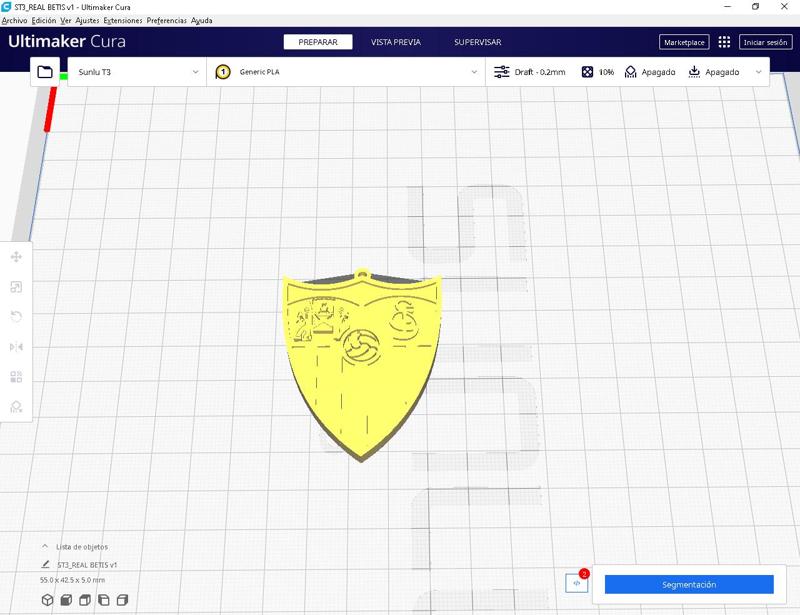Click pencil icon next to ST3_REAL BETIS v1
The width and height of the screenshot is (800, 615).
[x=45, y=564]
